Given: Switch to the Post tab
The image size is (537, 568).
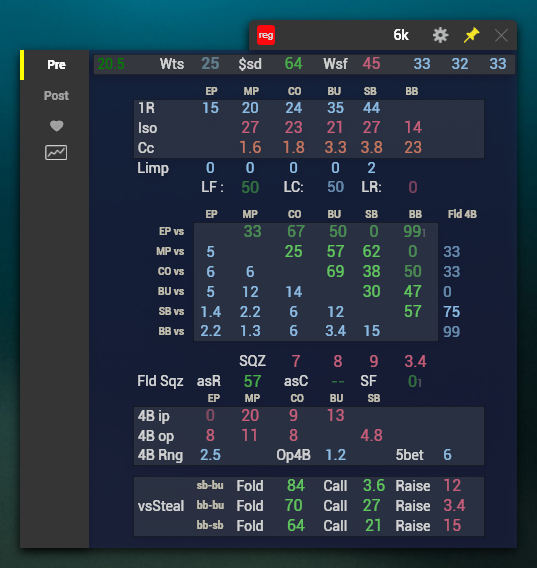Looking at the screenshot, I should tap(56, 96).
